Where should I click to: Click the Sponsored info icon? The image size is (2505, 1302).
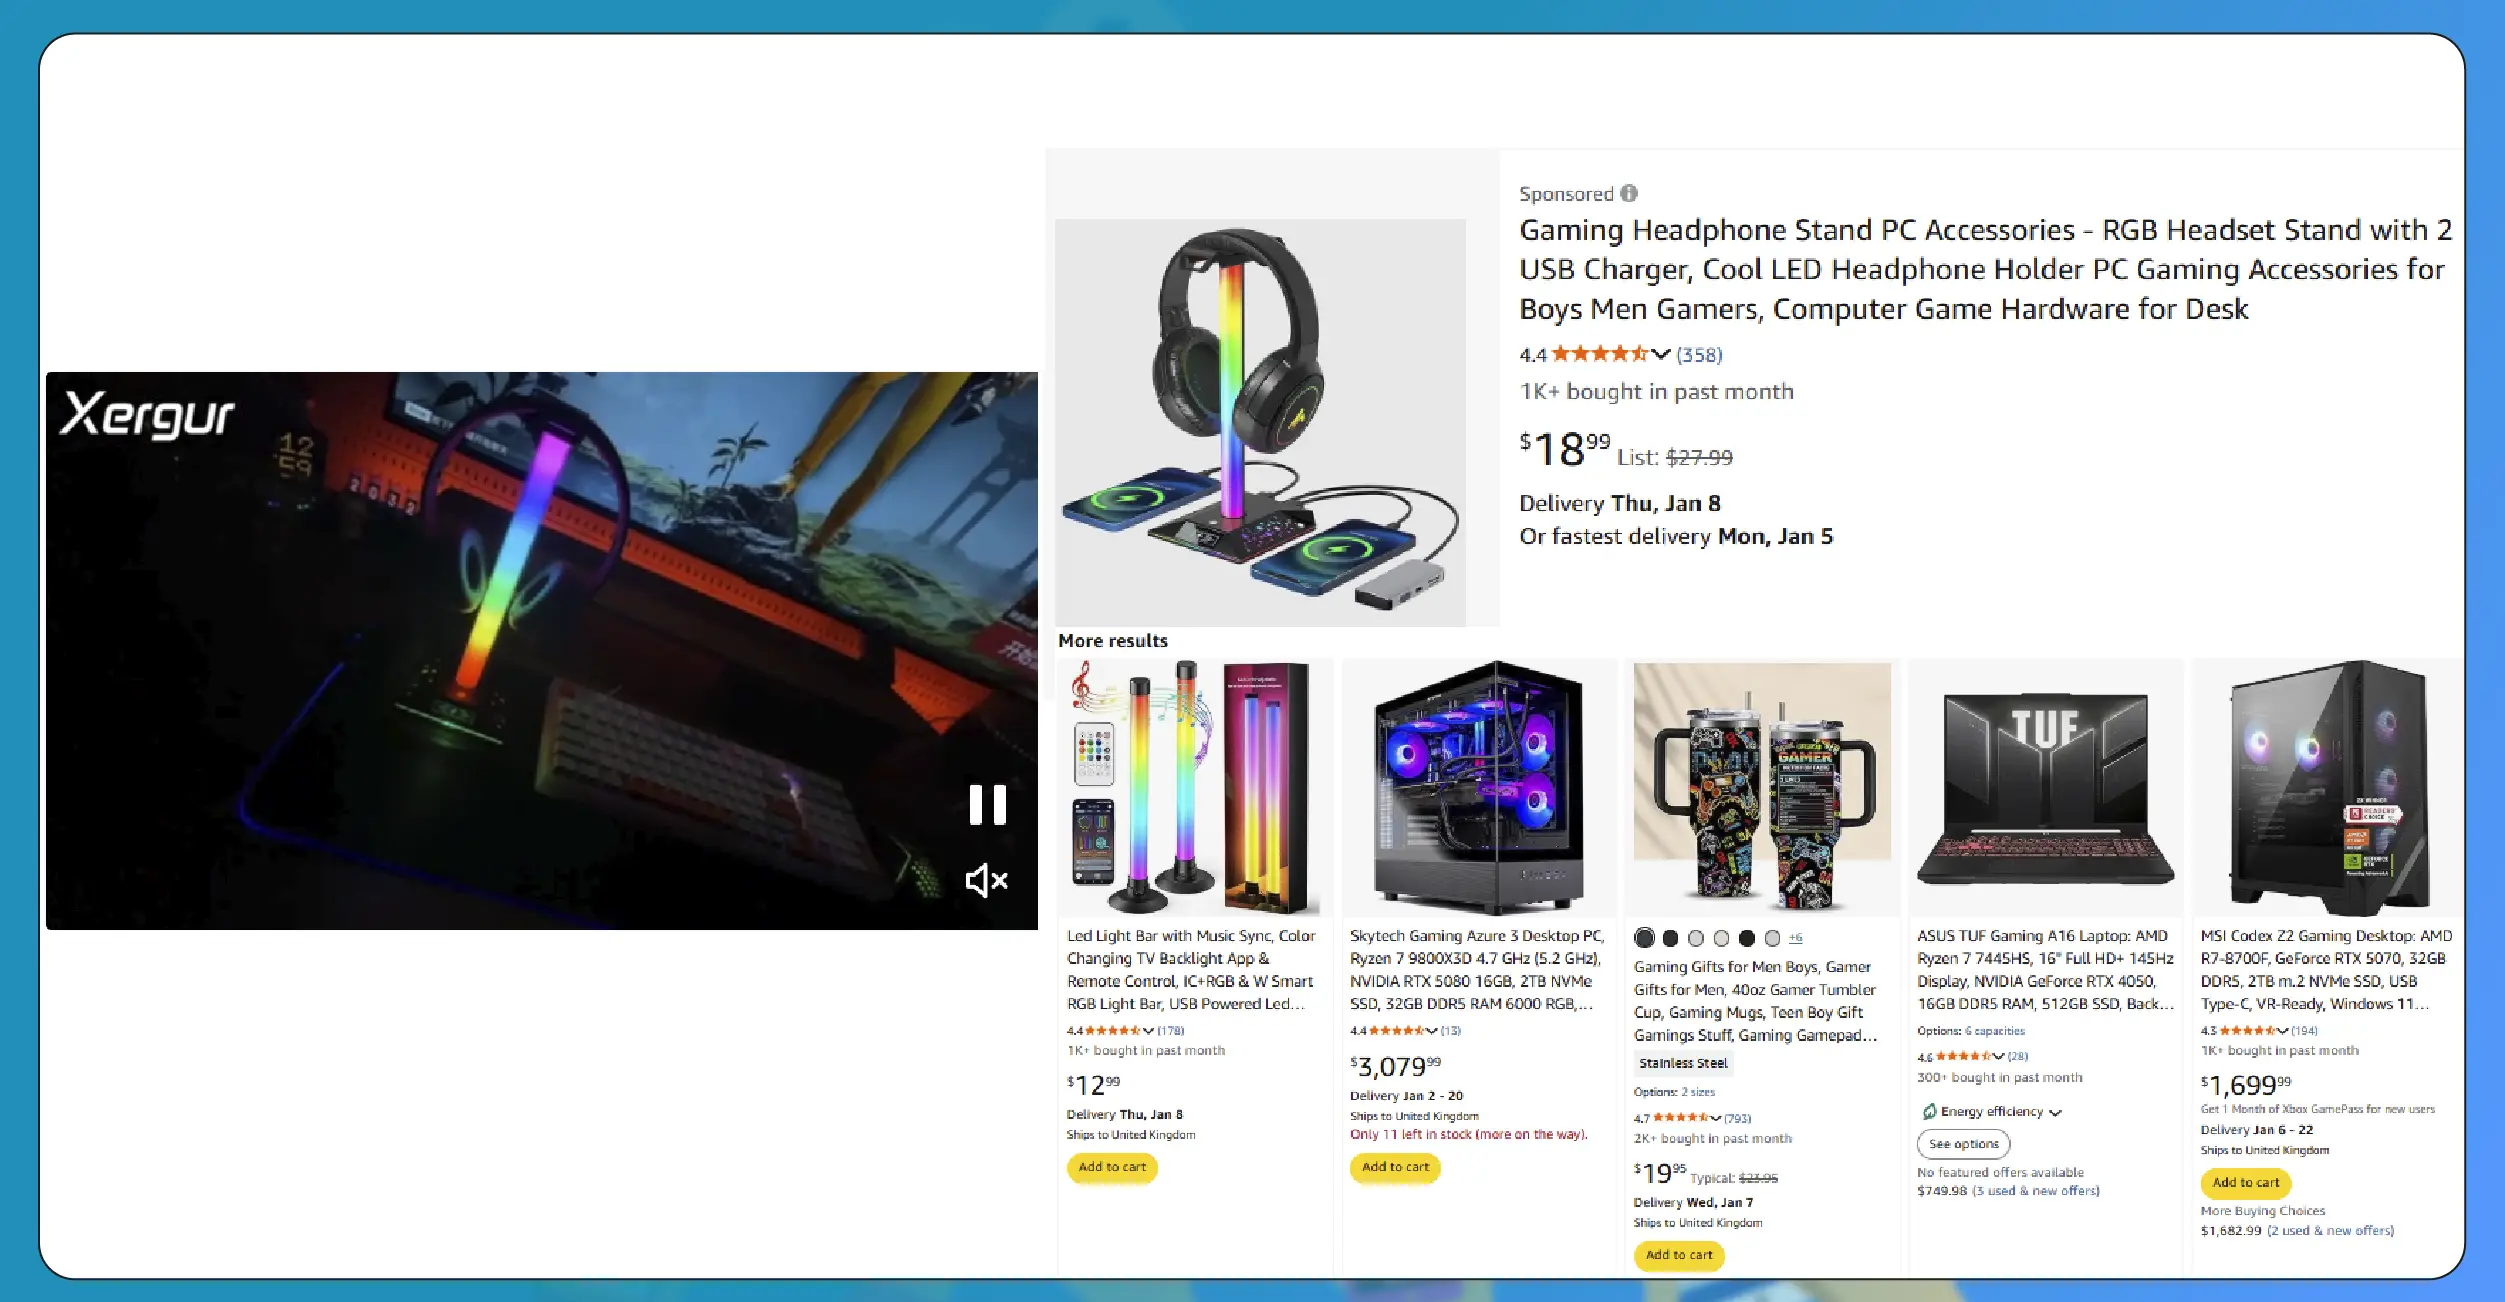click(x=1629, y=193)
